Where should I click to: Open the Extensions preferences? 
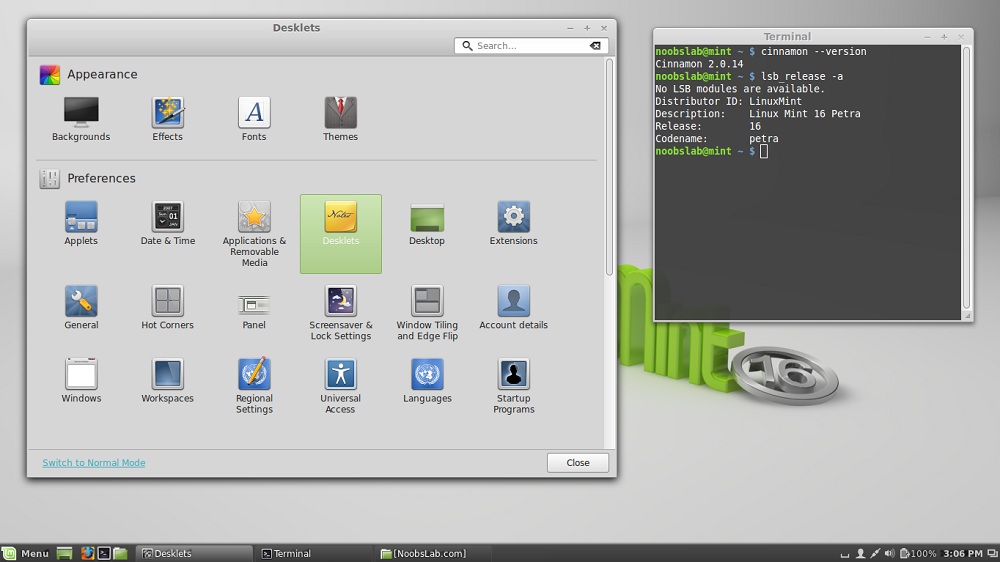pos(513,217)
